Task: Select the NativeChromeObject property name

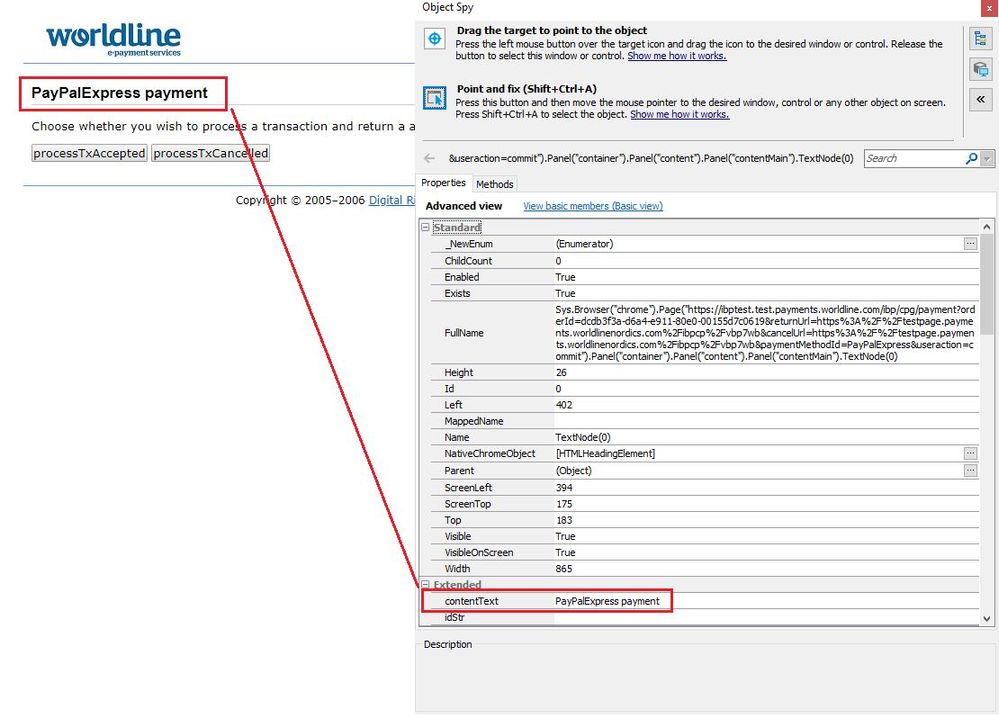Action: pyautogui.click(x=489, y=454)
